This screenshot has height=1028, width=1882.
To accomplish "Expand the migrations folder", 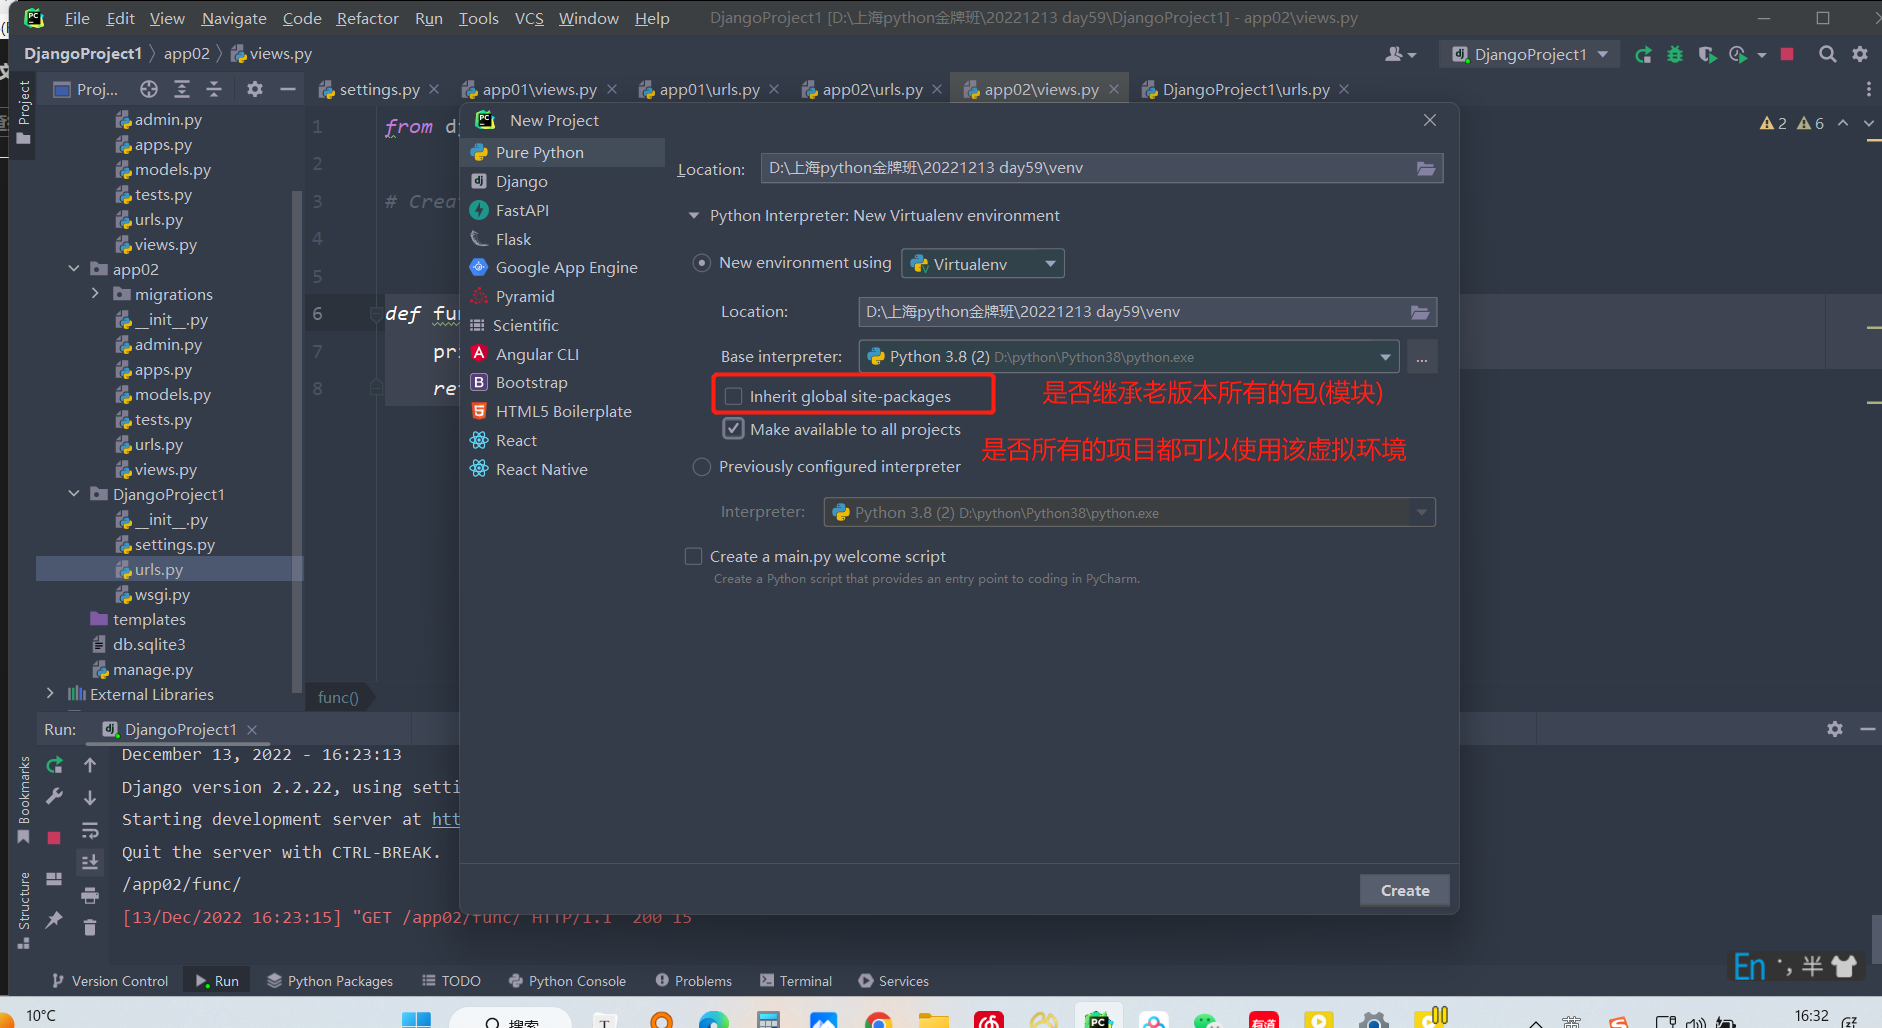I will pos(95,294).
